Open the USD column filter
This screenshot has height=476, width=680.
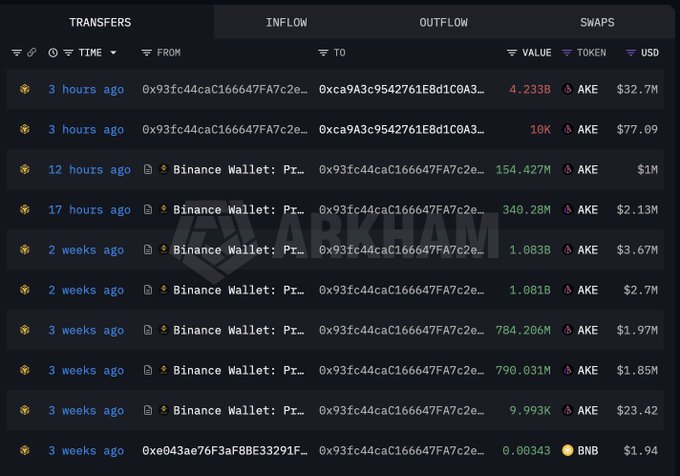[631, 53]
